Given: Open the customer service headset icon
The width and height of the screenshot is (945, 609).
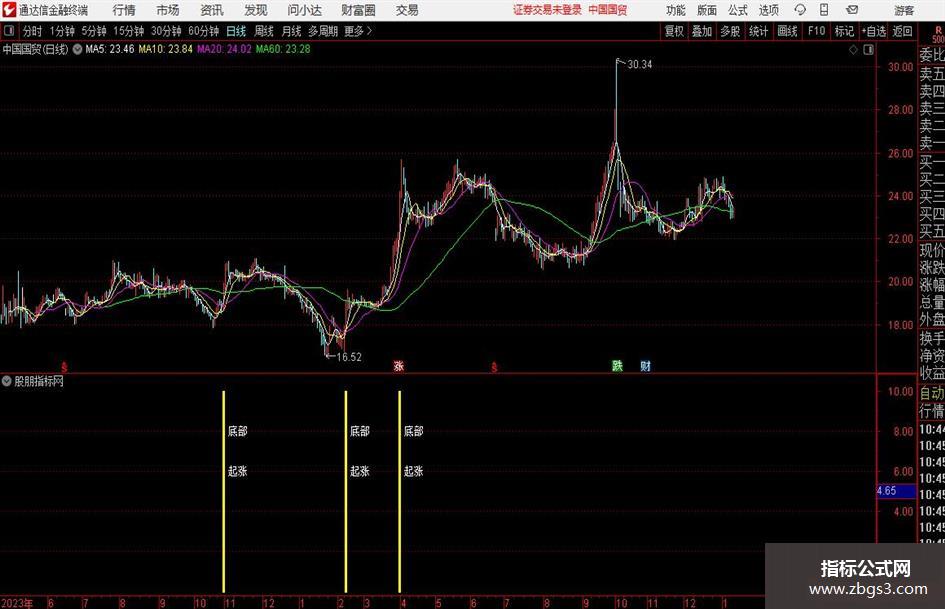Looking at the screenshot, I should pos(800,10).
